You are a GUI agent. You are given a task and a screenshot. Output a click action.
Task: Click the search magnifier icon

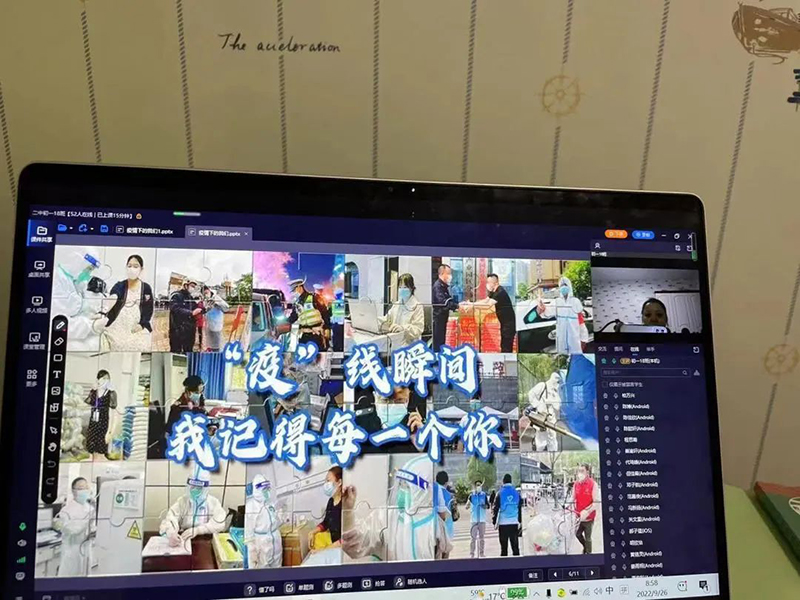(685, 373)
